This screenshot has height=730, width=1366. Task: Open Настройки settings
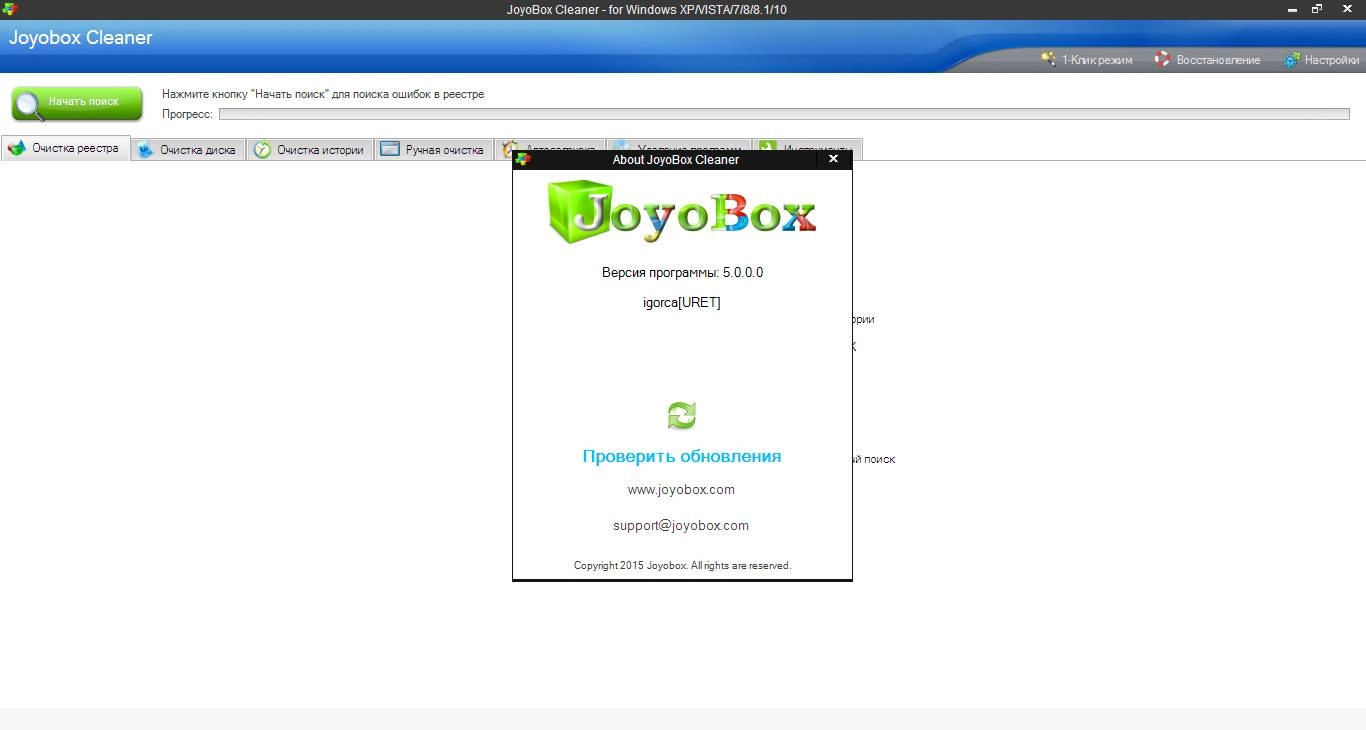click(x=1321, y=60)
